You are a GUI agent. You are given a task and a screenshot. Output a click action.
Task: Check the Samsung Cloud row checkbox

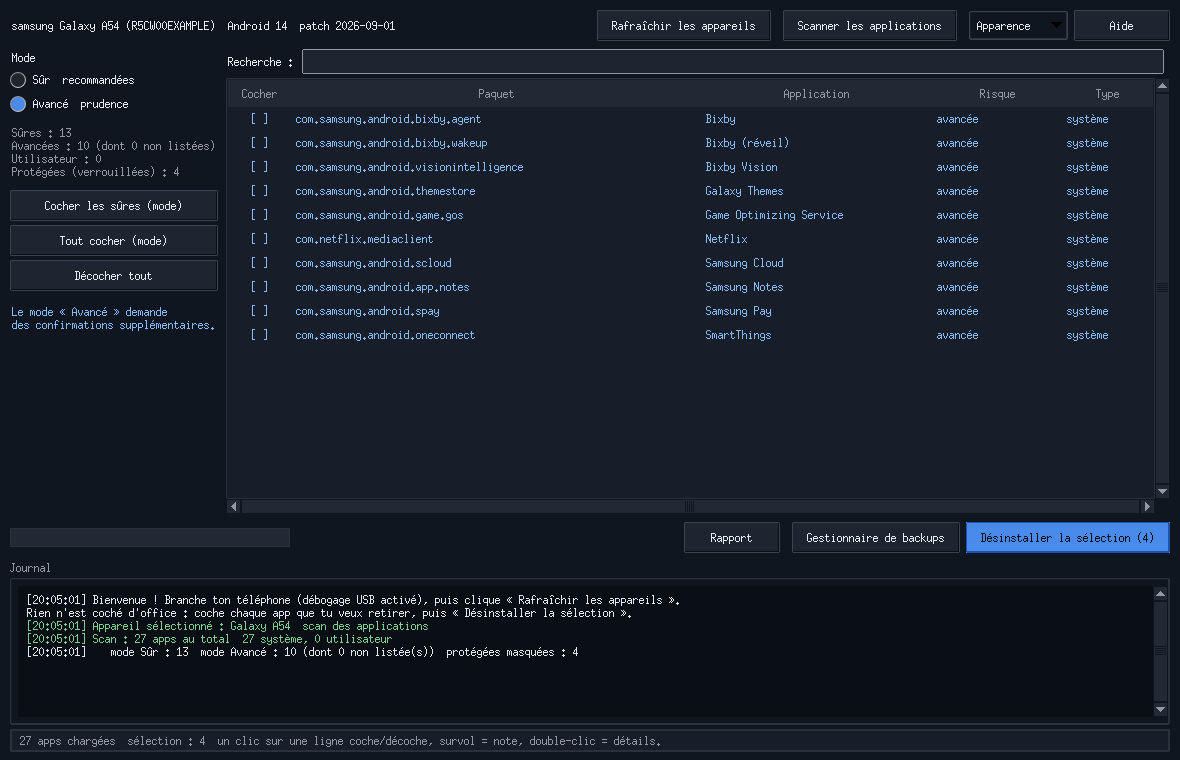[x=259, y=263]
